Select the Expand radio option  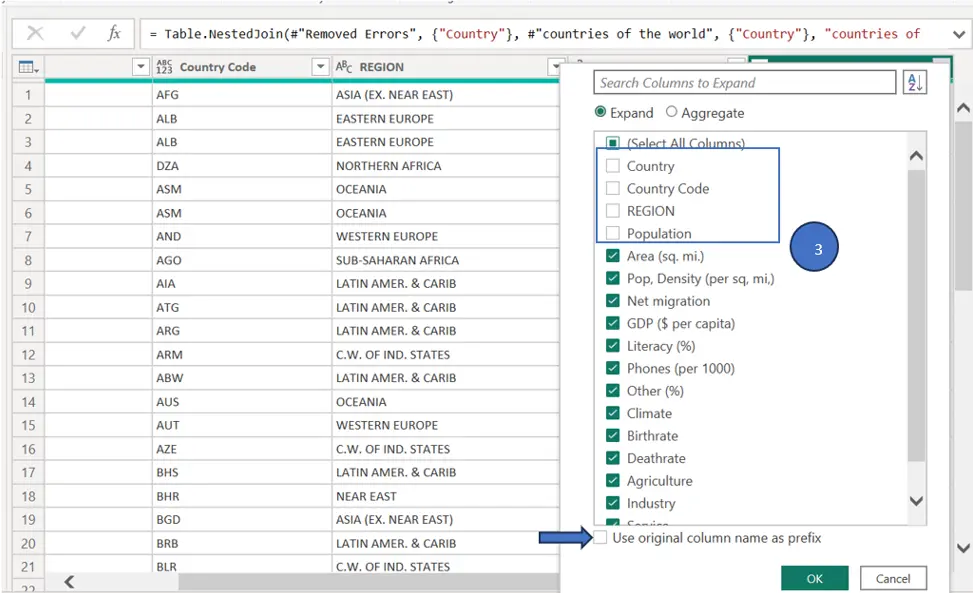click(600, 112)
